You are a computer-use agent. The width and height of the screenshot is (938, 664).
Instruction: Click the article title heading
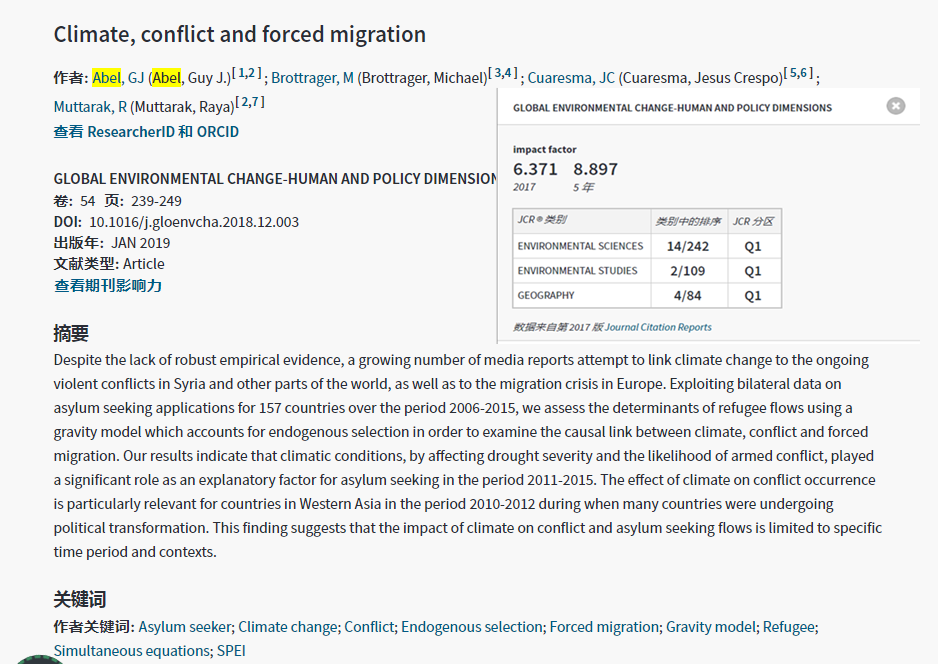(240, 35)
